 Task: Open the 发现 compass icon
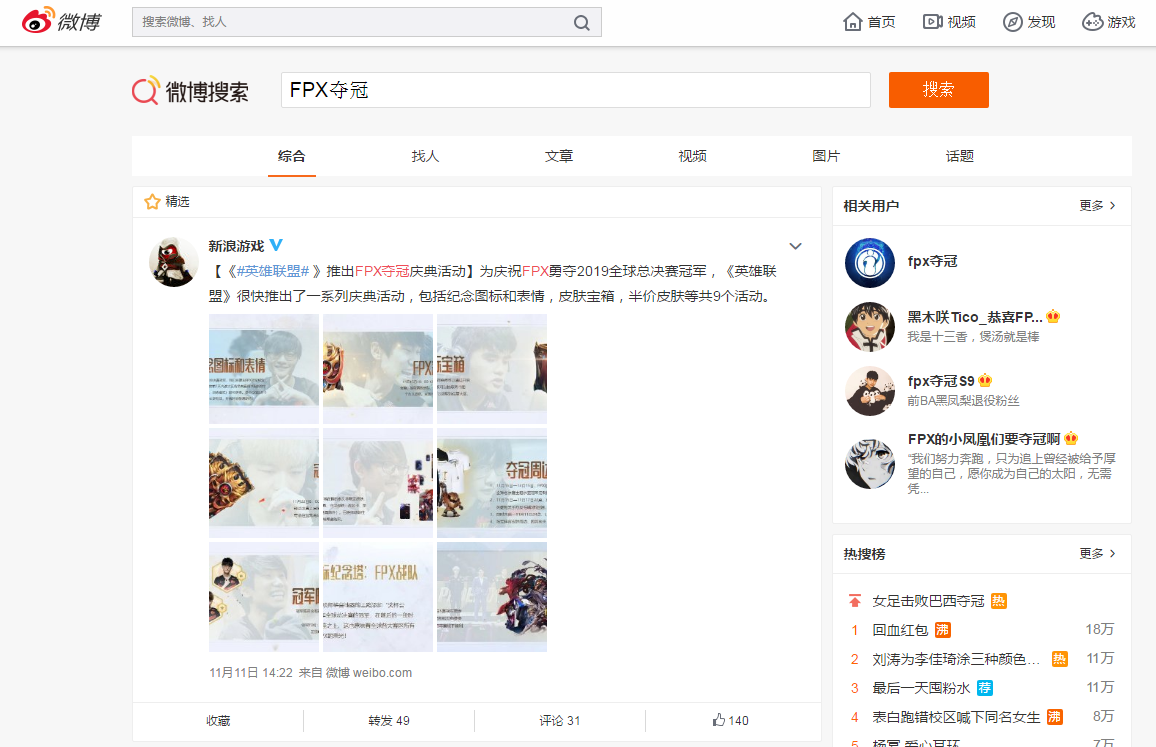coord(1012,22)
